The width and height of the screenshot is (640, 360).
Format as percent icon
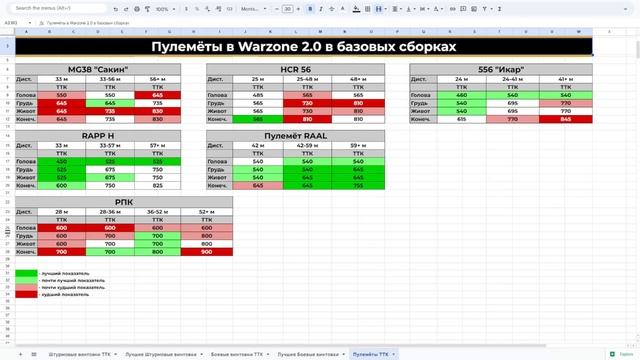pyautogui.click(x=197, y=9)
